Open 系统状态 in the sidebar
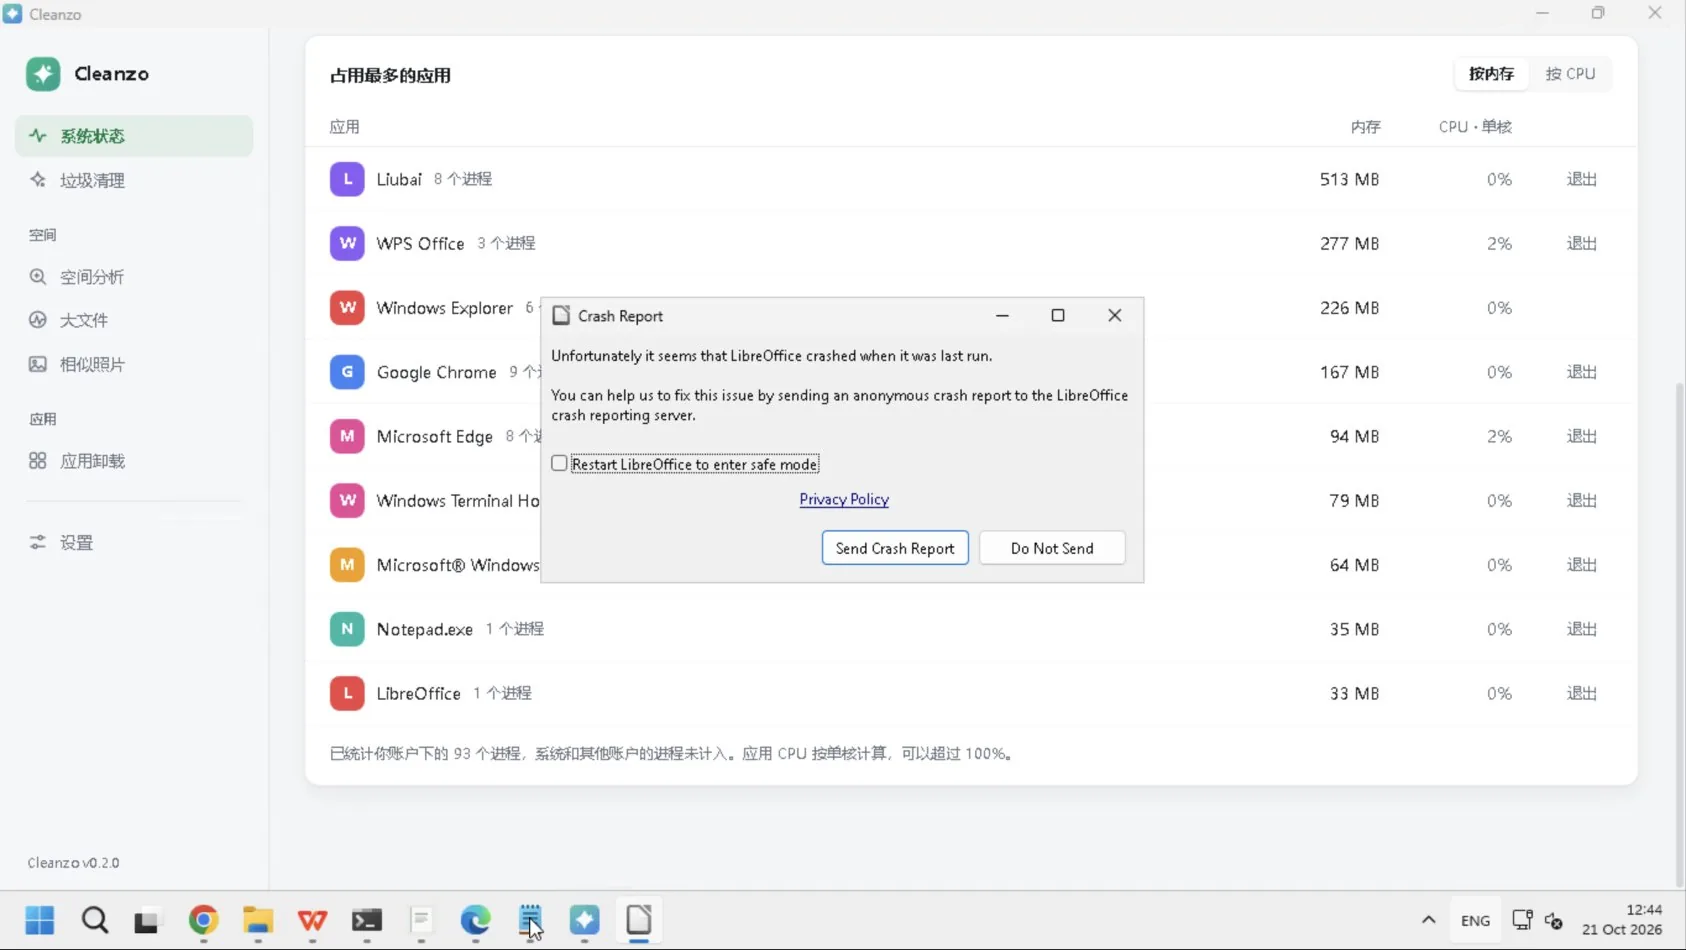Screen dimensions: 1686x950 click(x=134, y=136)
